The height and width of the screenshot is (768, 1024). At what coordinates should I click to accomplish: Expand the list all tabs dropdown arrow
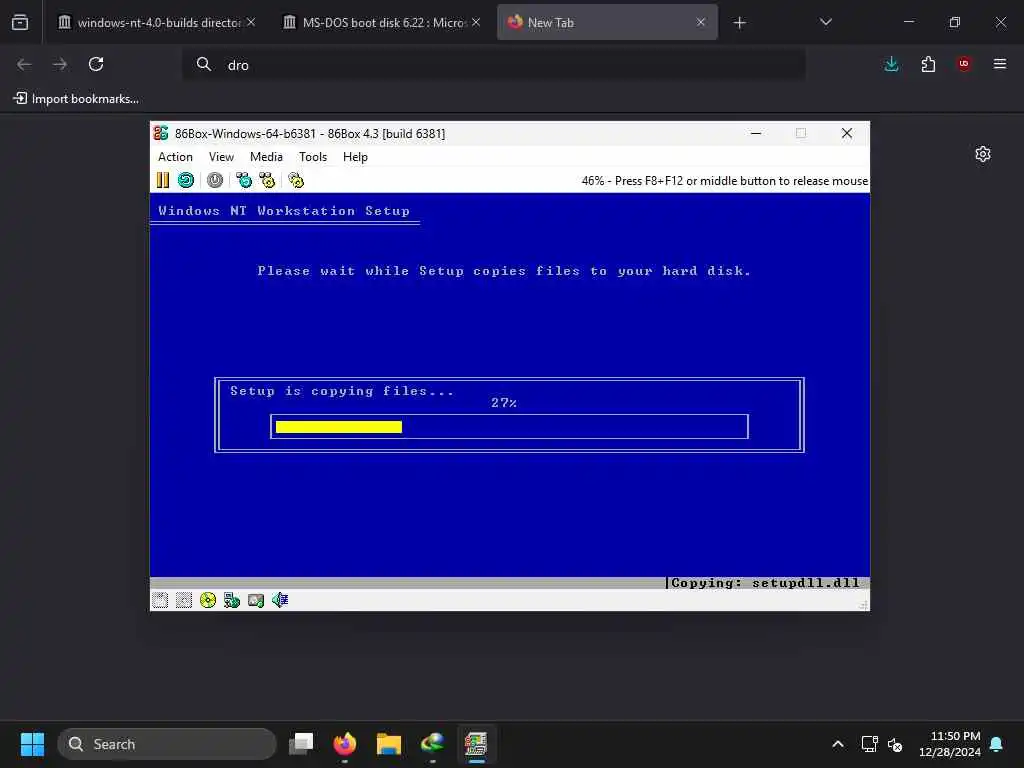click(x=825, y=22)
